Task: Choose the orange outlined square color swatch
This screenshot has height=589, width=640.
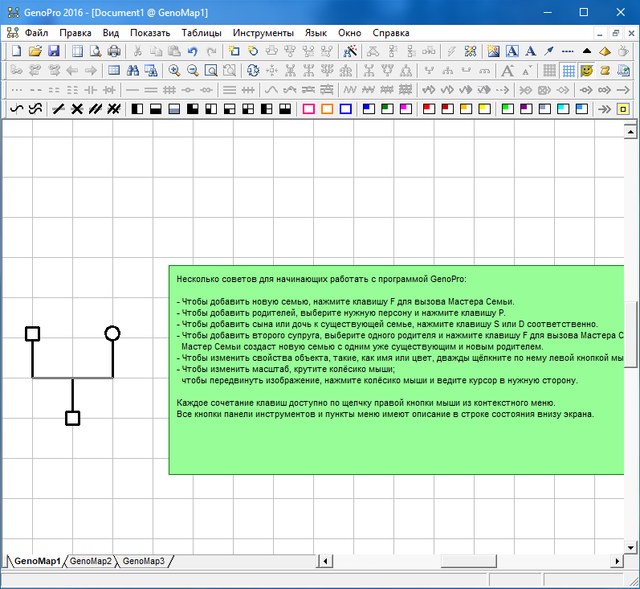Action: [x=327, y=108]
